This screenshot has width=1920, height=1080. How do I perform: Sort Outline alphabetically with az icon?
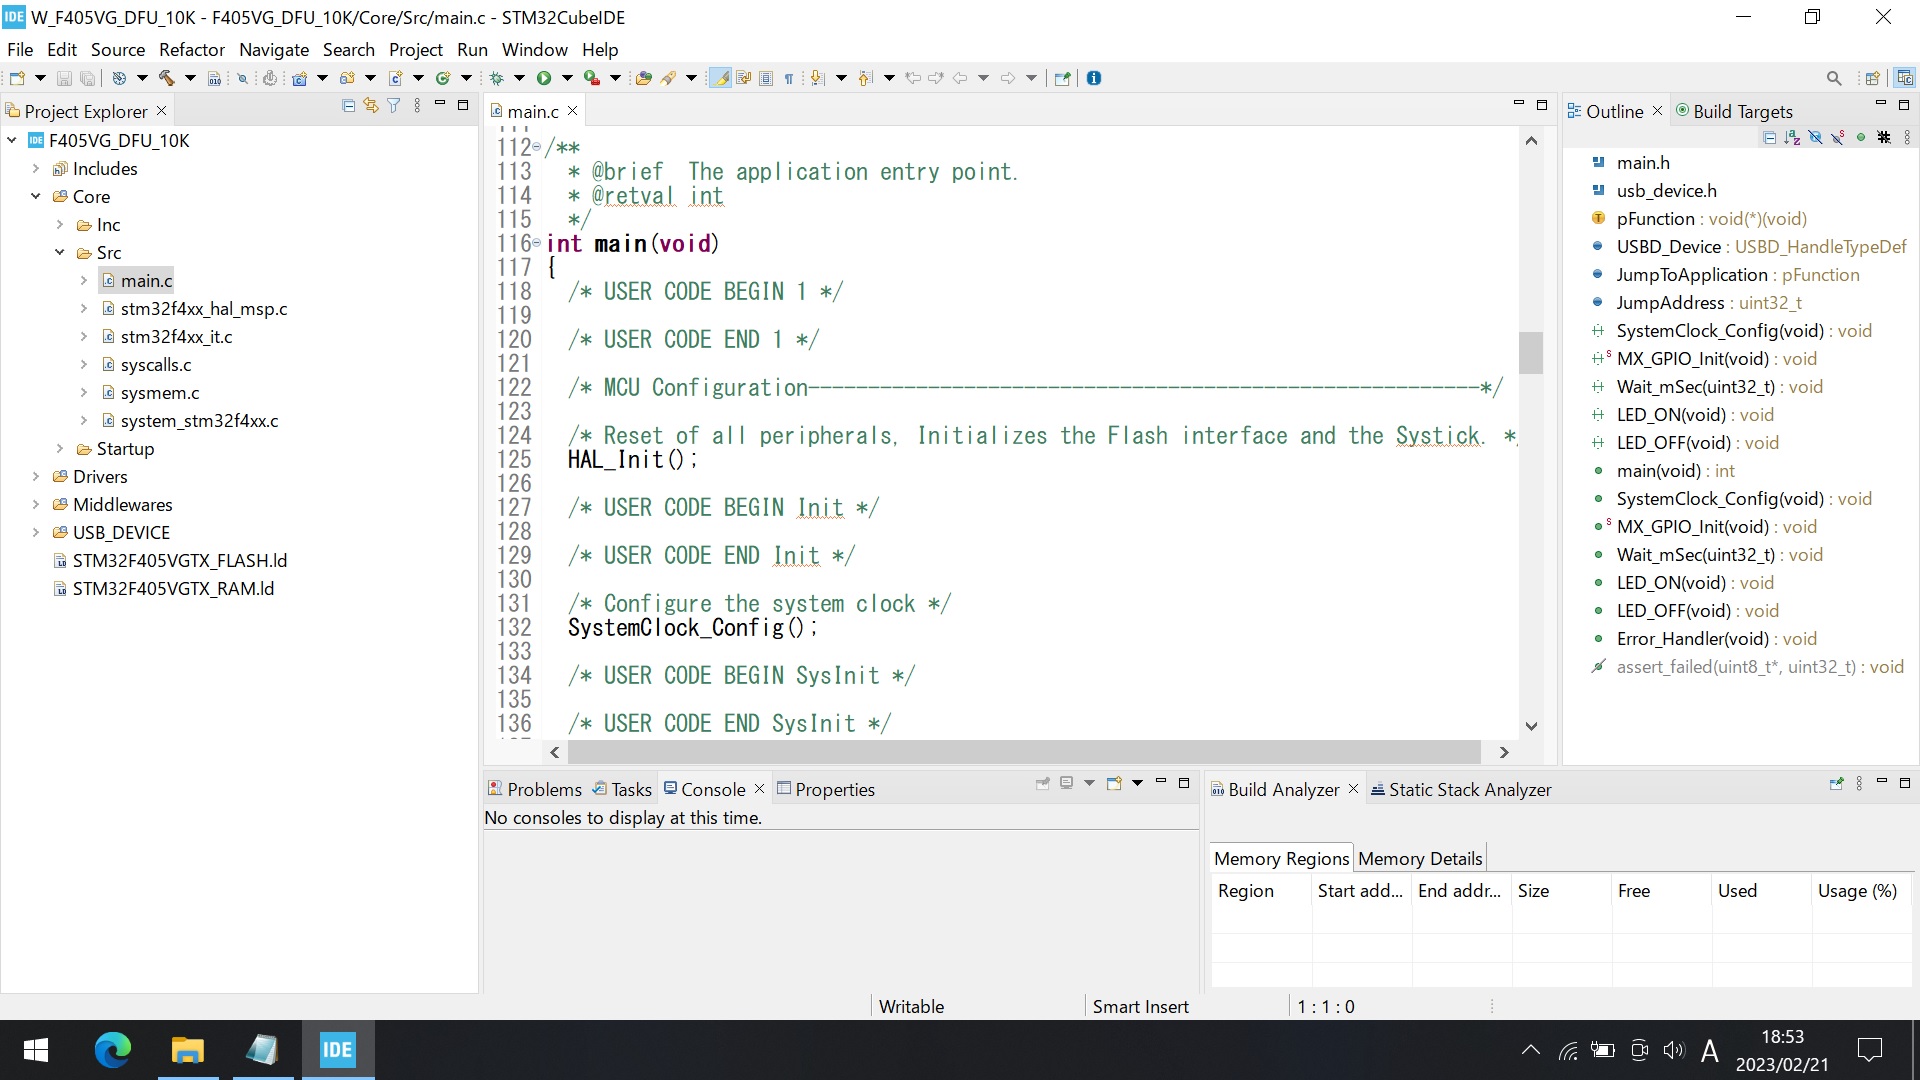(x=1792, y=137)
